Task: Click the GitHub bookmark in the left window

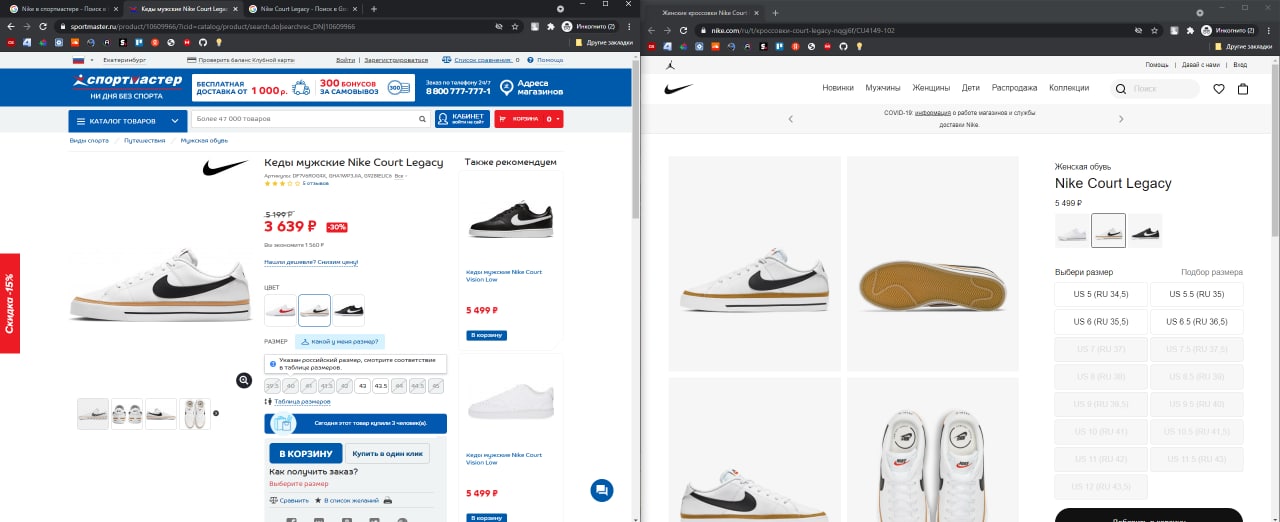Action: coord(202,43)
